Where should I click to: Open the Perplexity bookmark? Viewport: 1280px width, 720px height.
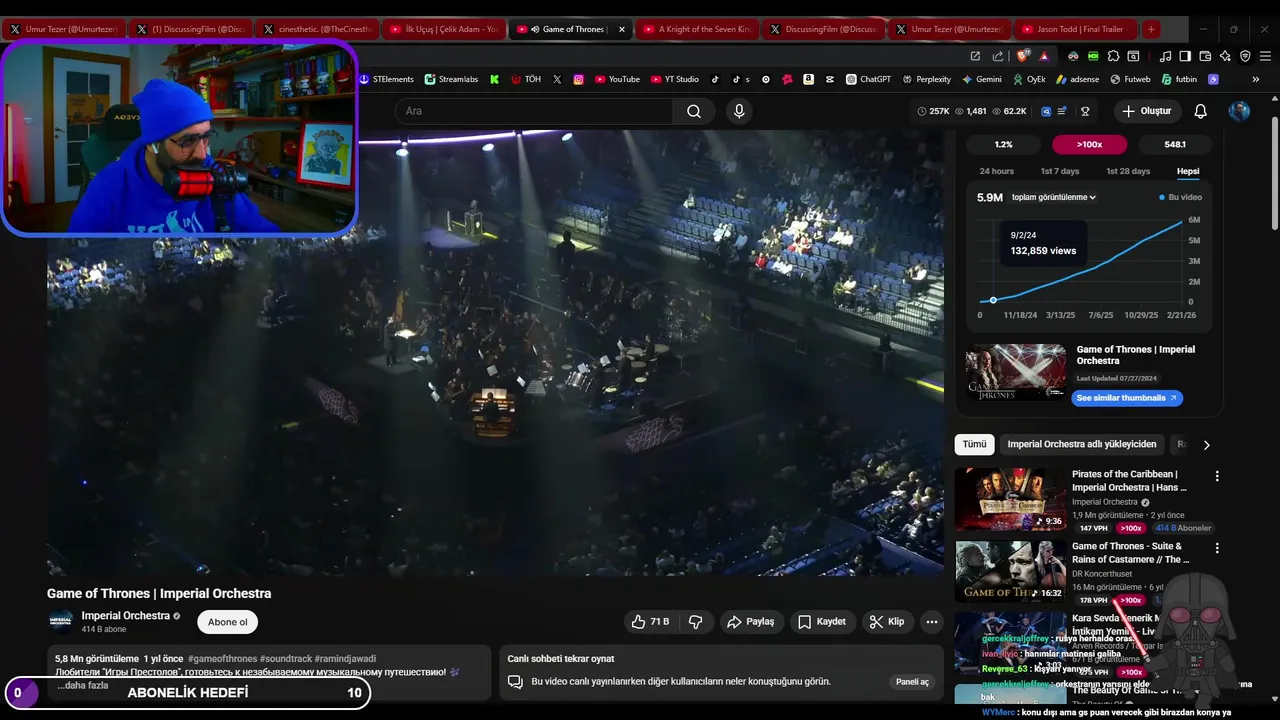click(926, 79)
